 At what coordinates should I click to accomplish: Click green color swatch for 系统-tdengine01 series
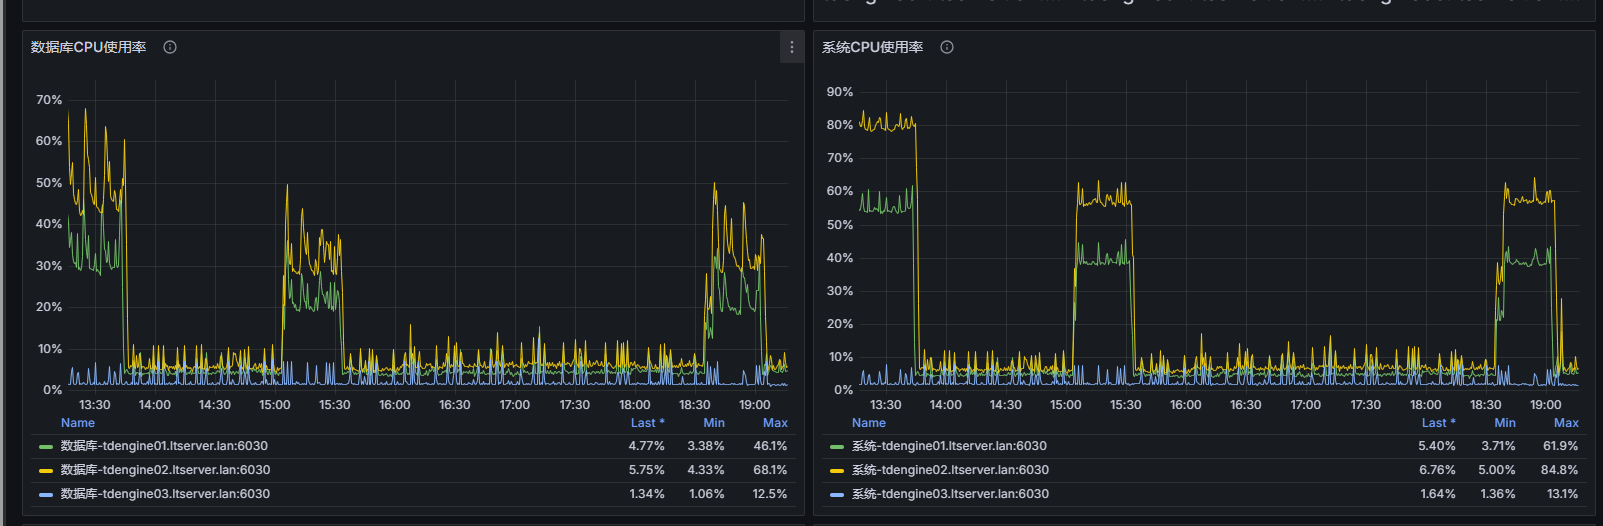[837, 447]
